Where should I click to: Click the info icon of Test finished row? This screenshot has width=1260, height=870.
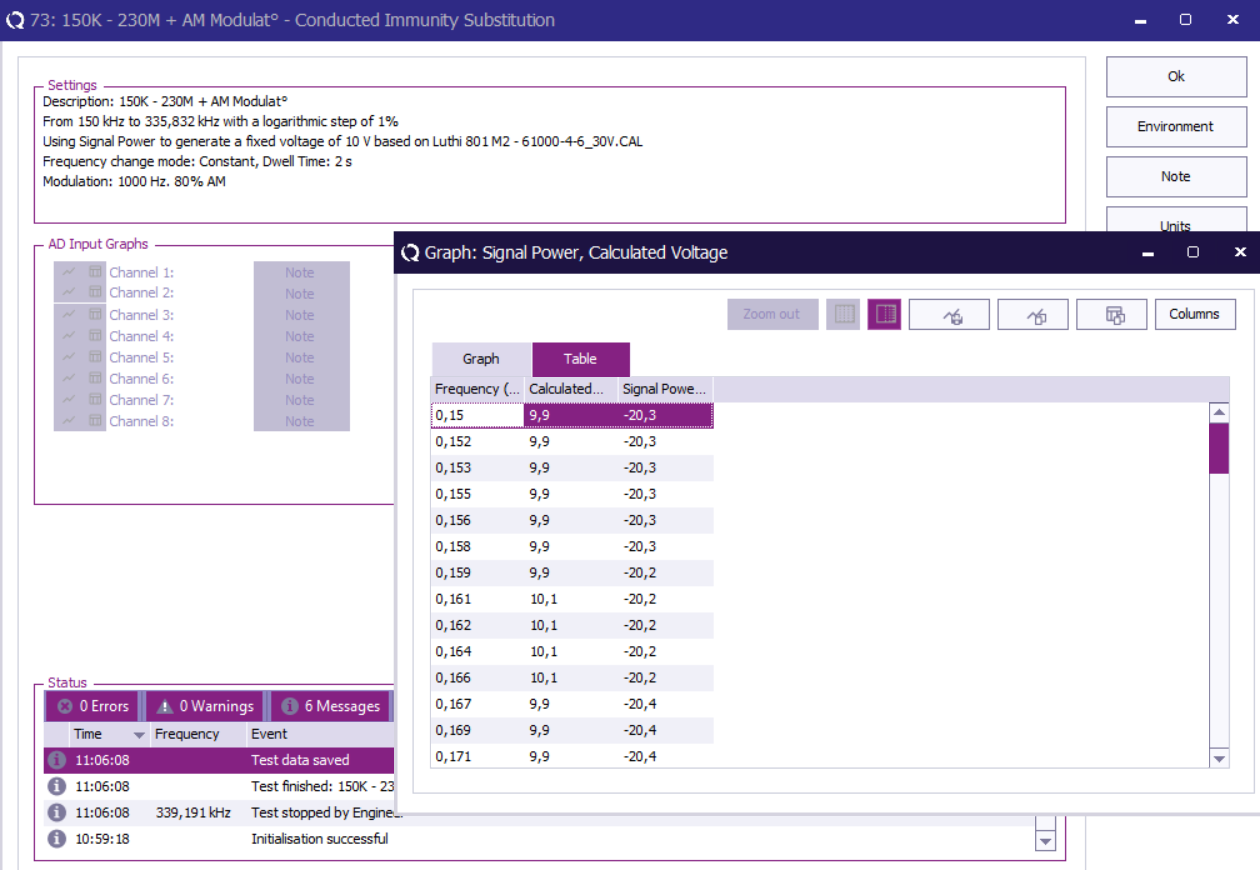[57, 786]
